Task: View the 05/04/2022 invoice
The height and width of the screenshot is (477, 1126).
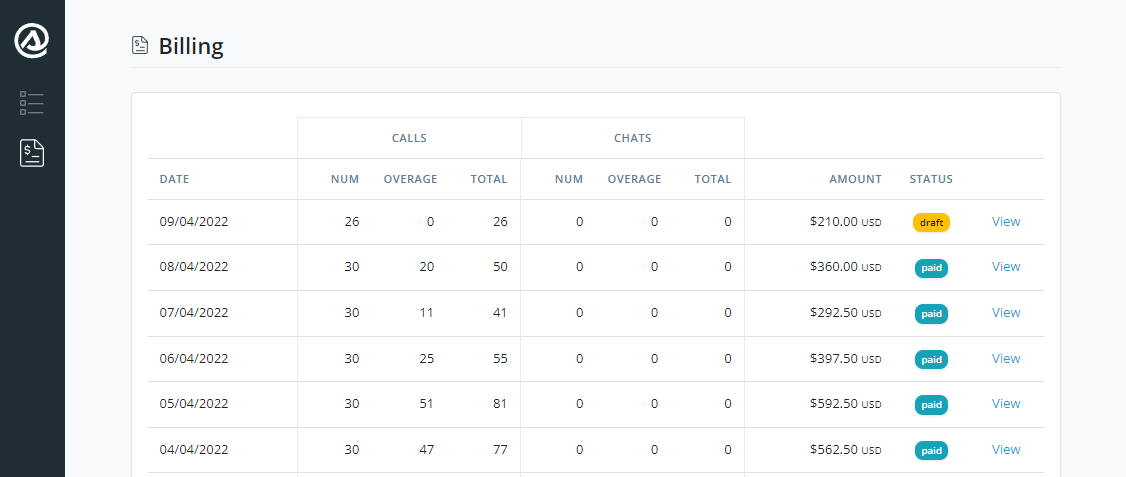Action: [1005, 404]
